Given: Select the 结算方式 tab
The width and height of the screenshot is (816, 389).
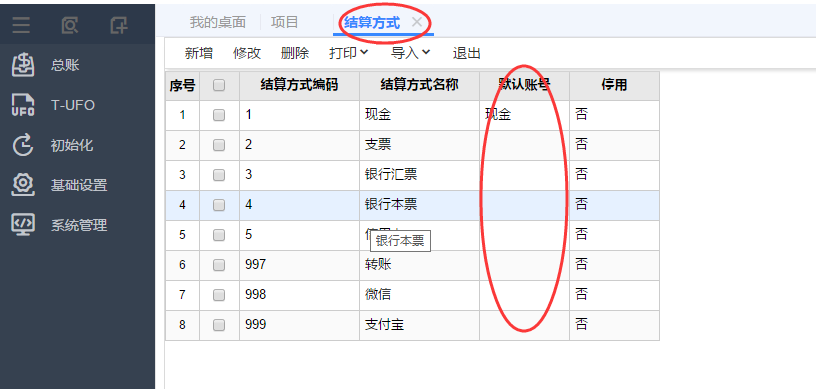Looking at the screenshot, I should point(372,22).
